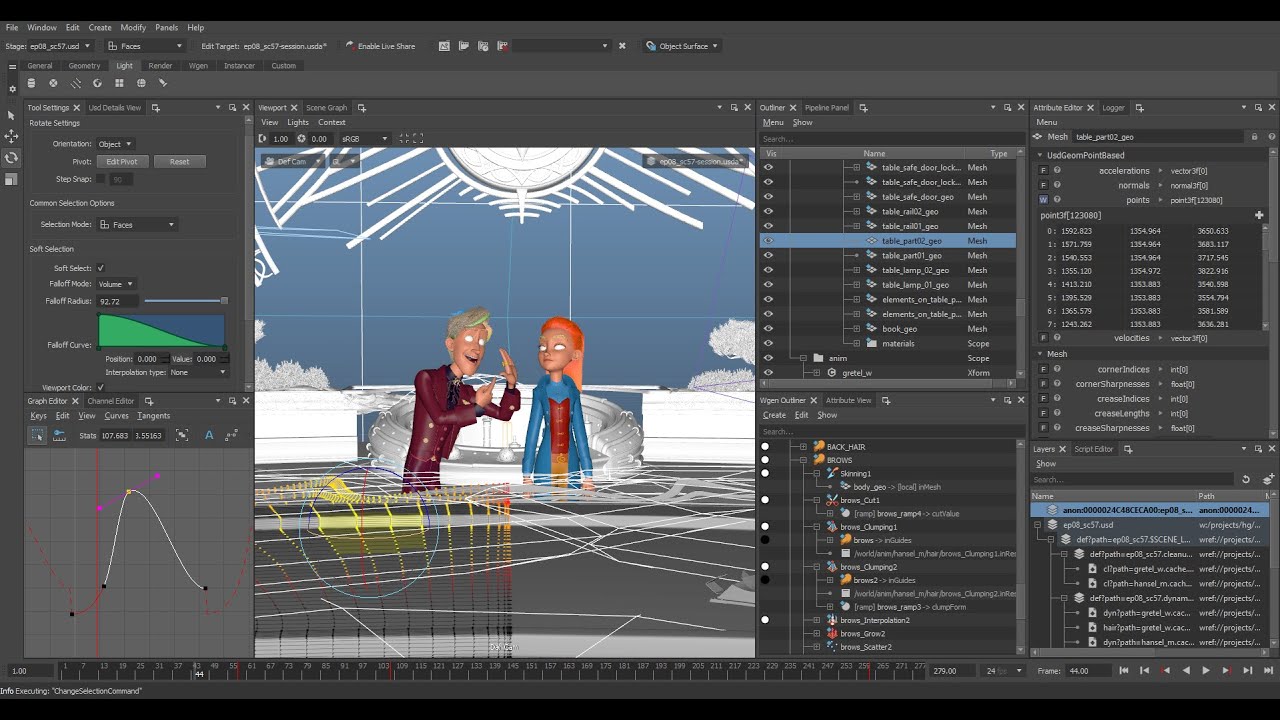This screenshot has height=720, width=1280.
Task: Add new tab next to Scene Graph
Action: tap(362, 108)
